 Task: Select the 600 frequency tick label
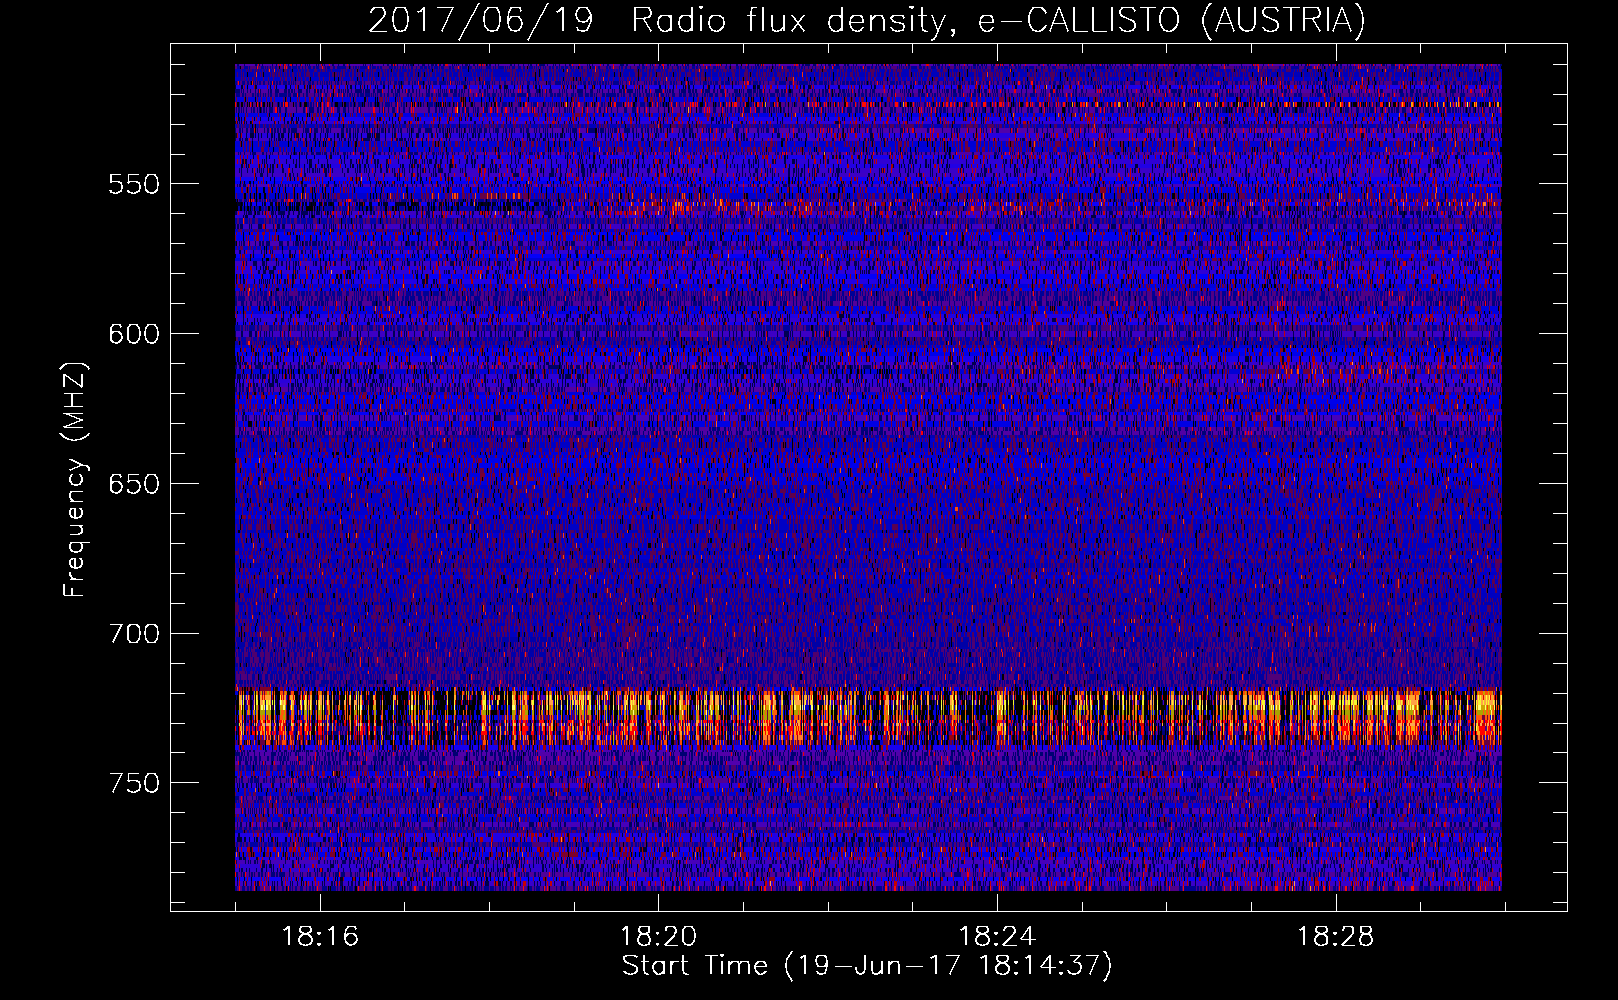pyautogui.click(x=134, y=334)
